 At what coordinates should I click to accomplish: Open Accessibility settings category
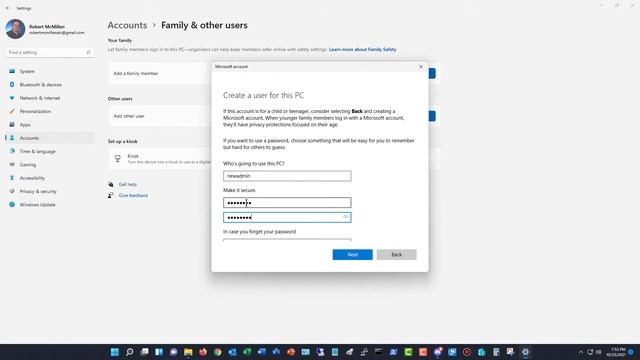50,178
